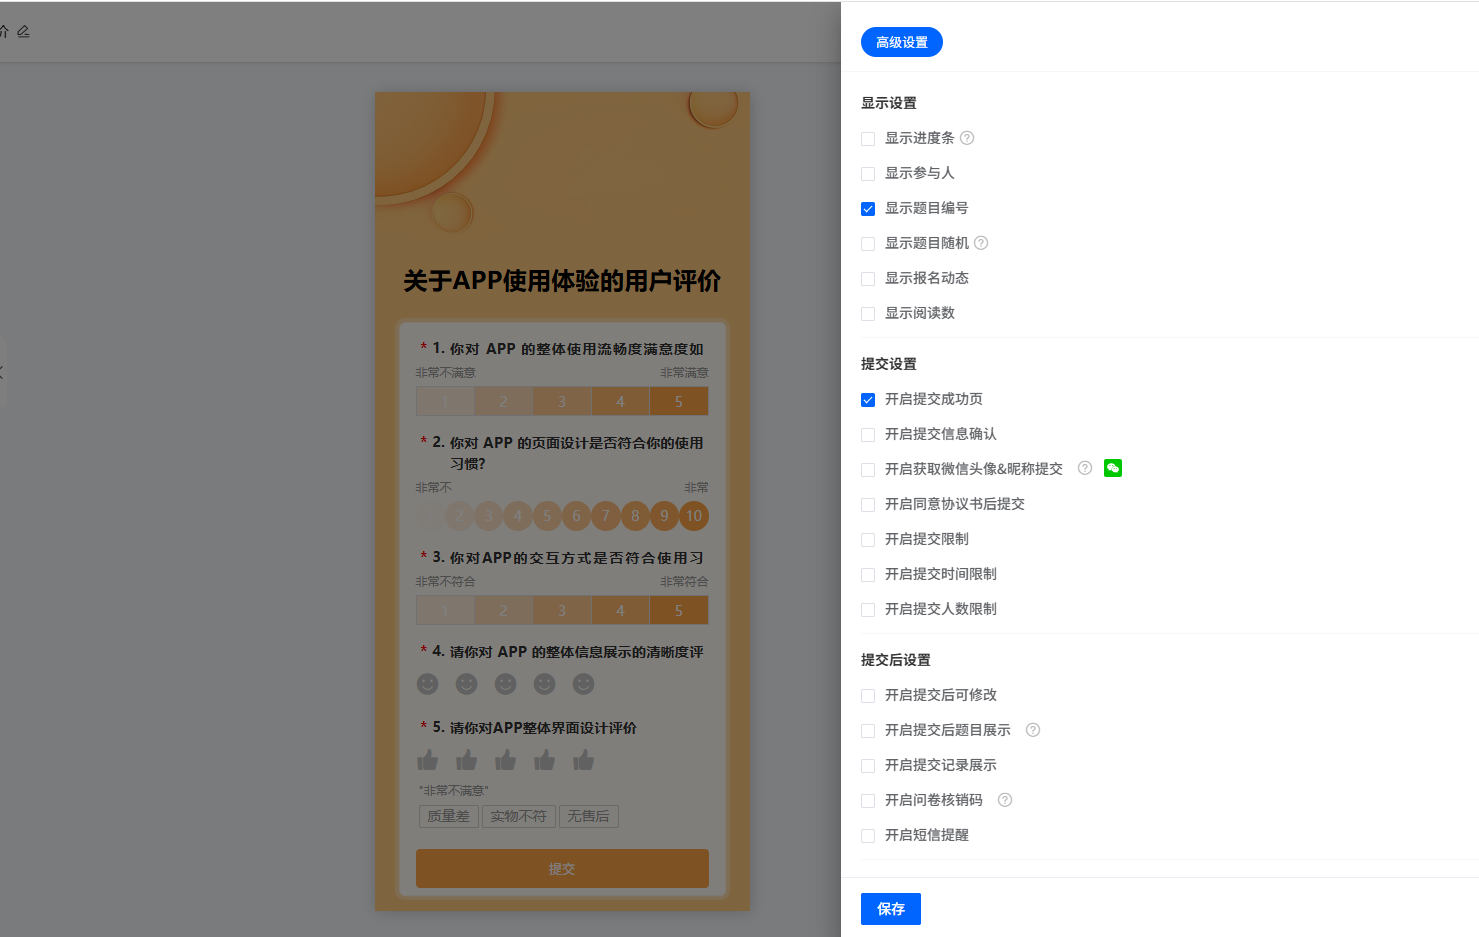Click the help icon next to 显示题目随机
The height and width of the screenshot is (937, 1479).
click(981, 243)
